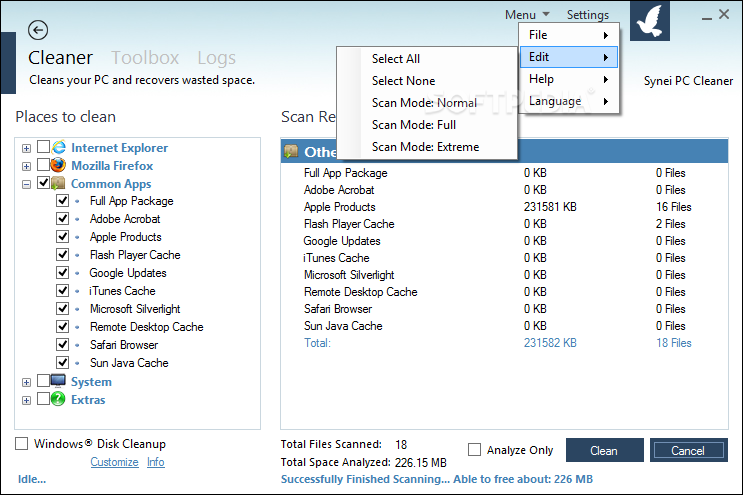Click the Other category box icon in scan results
The height and width of the screenshot is (495, 743).
coord(291,152)
